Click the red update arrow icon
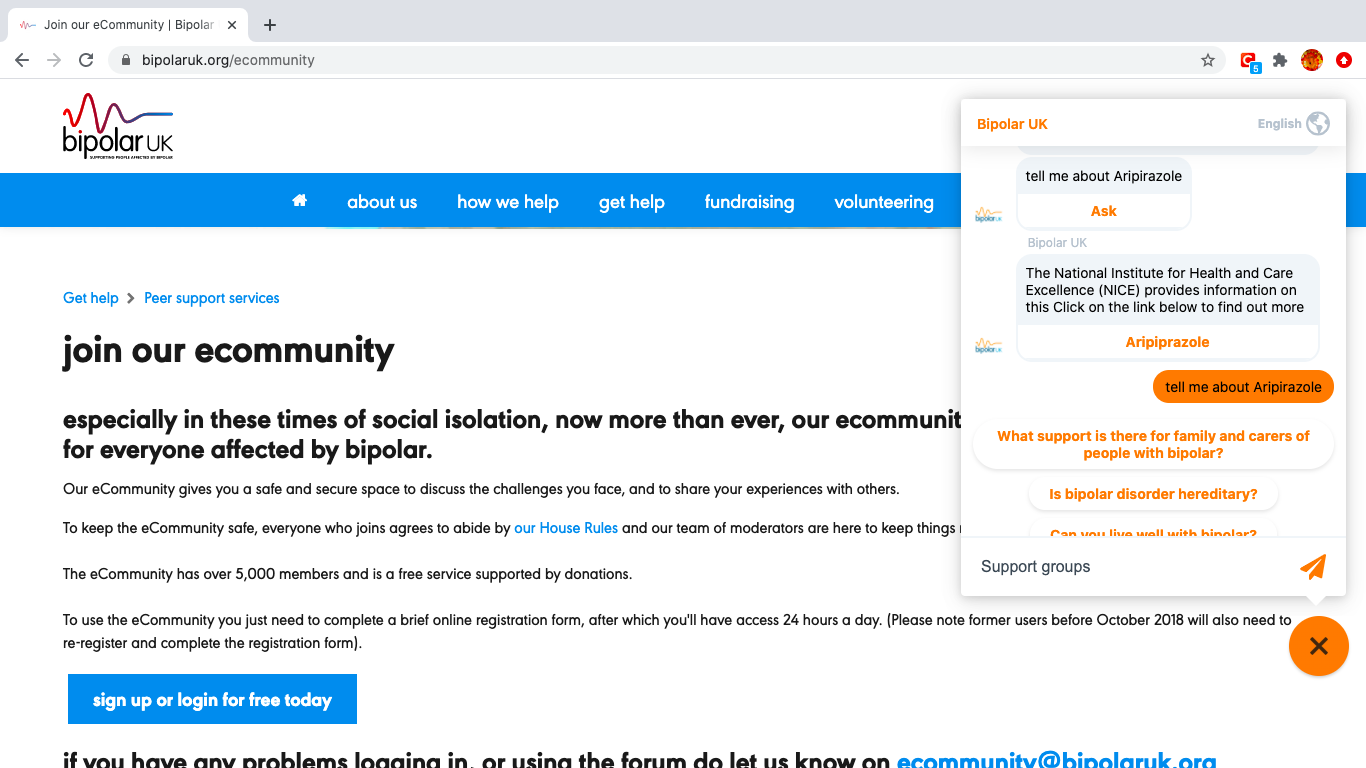1366x768 pixels. [x=1344, y=60]
